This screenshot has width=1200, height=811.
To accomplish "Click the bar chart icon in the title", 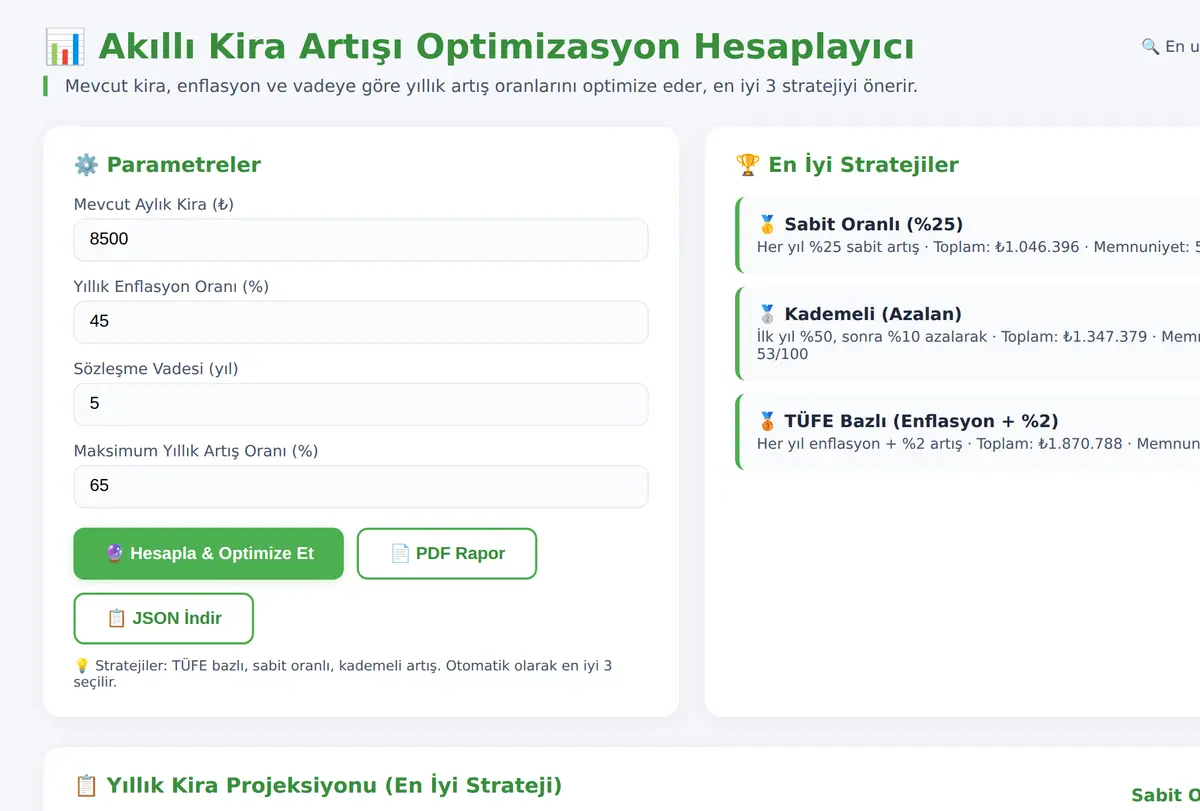I will [65, 47].
